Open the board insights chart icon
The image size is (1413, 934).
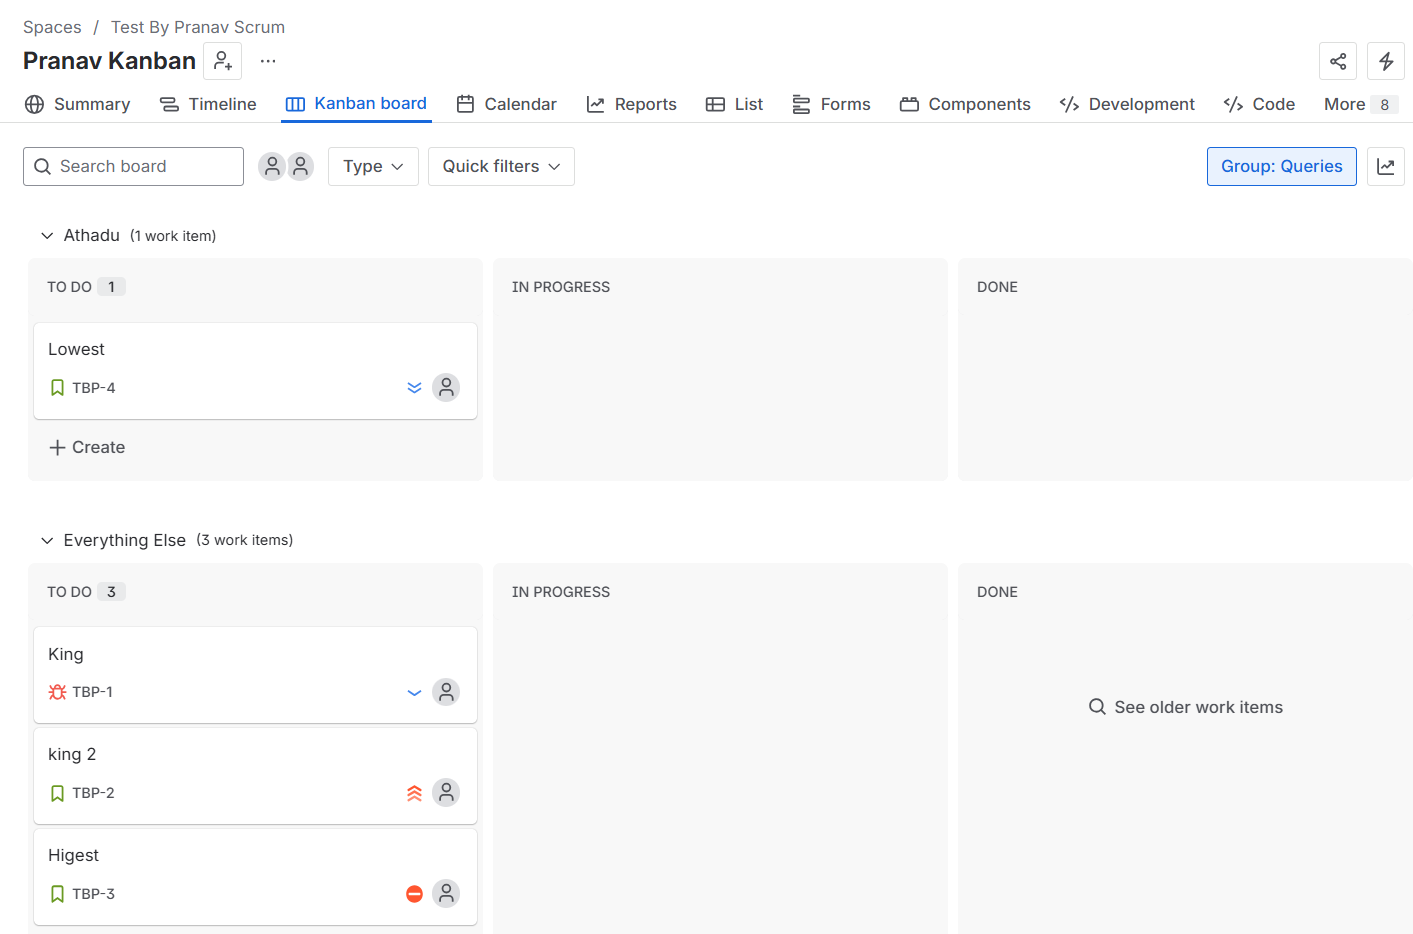[1386, 167]
